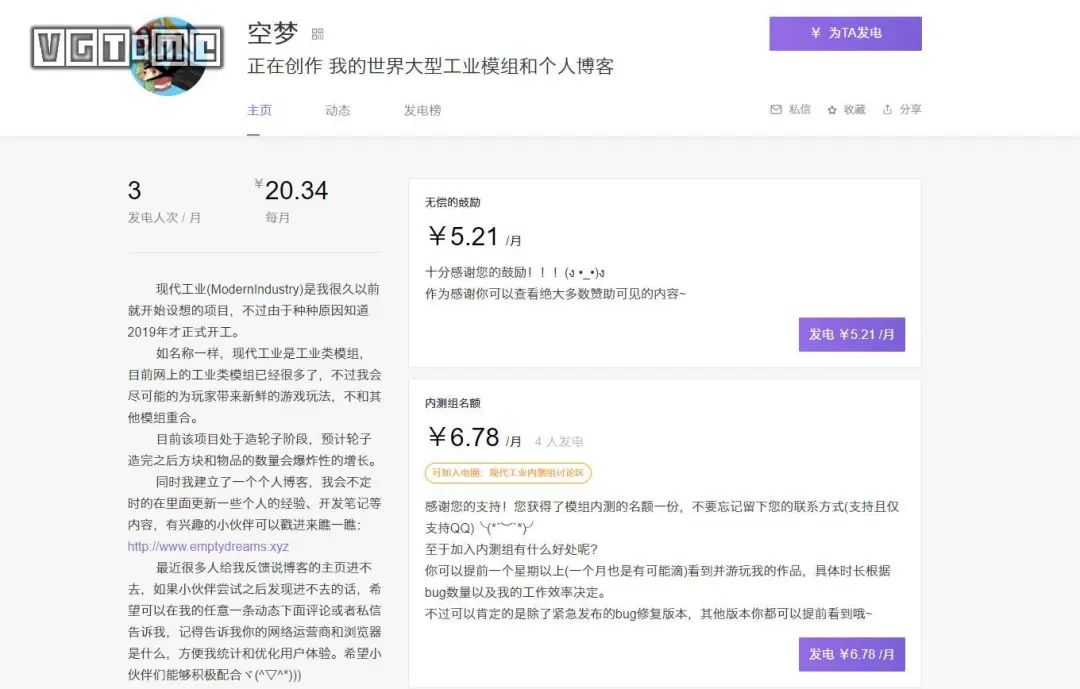Image resolution: width=1080 pixels, height=689 pixels.
Task: Select the 内测组名额 plan title
Action: [x=452, y=403]
